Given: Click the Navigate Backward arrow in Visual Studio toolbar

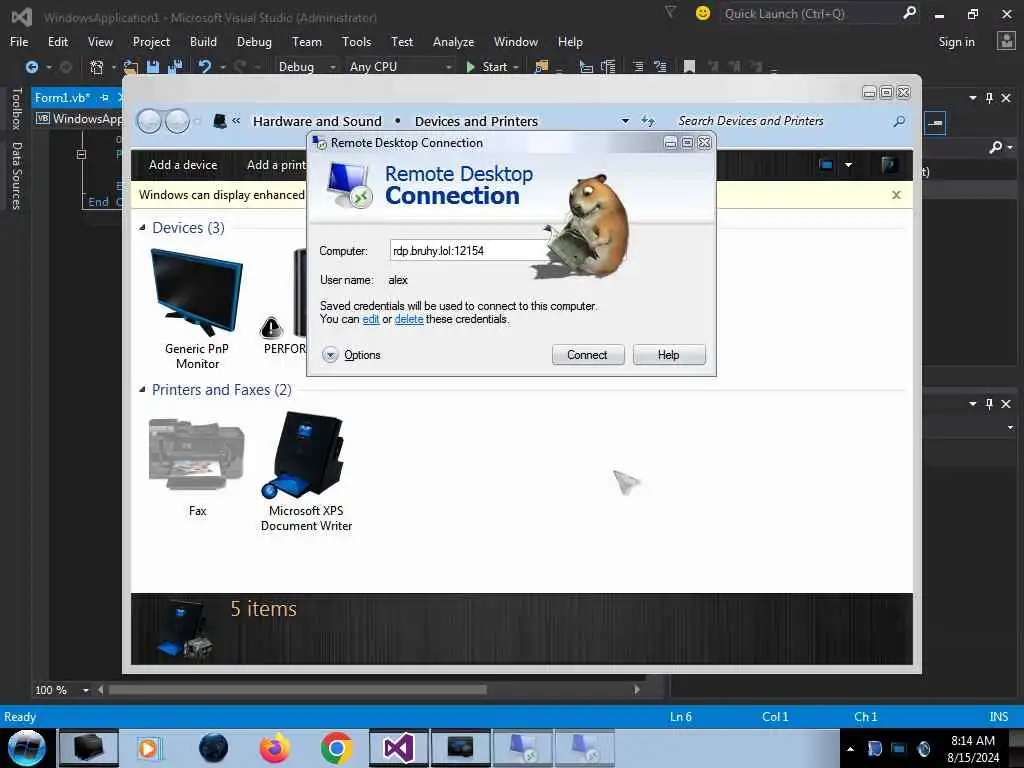Looking at the screenshot, I should (31, 67).
